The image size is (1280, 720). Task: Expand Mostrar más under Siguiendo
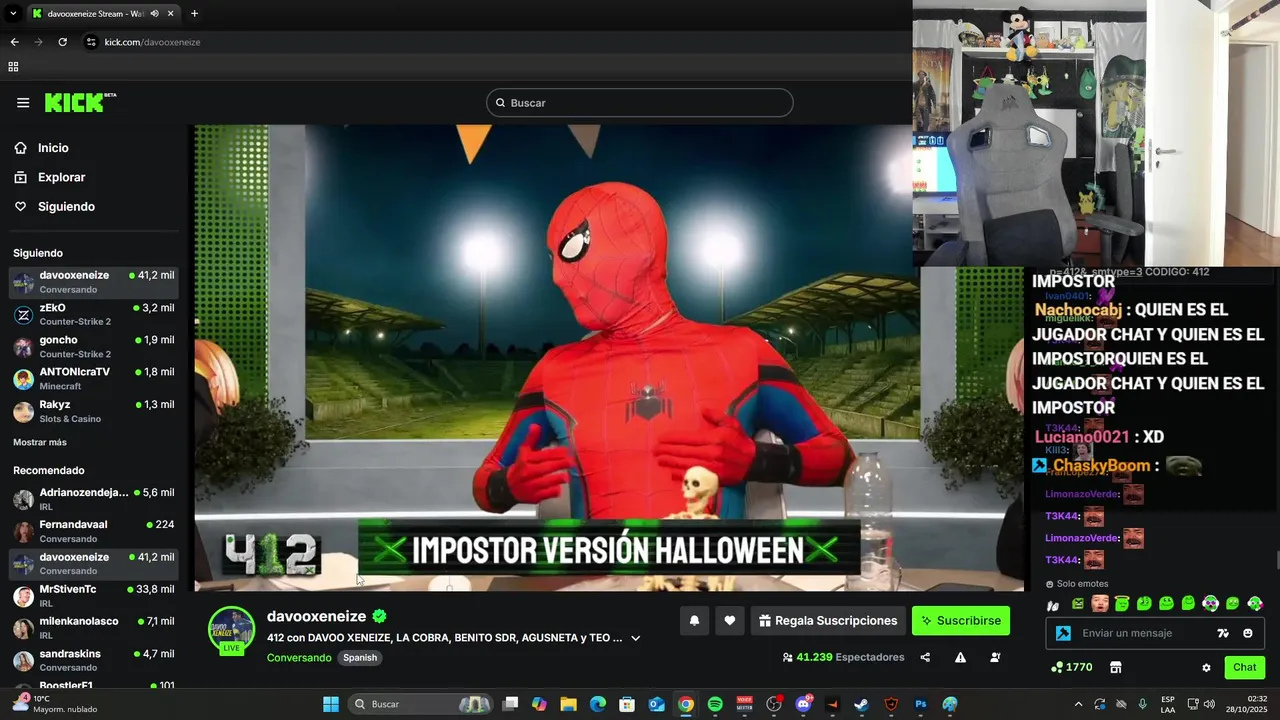point(40,442)
